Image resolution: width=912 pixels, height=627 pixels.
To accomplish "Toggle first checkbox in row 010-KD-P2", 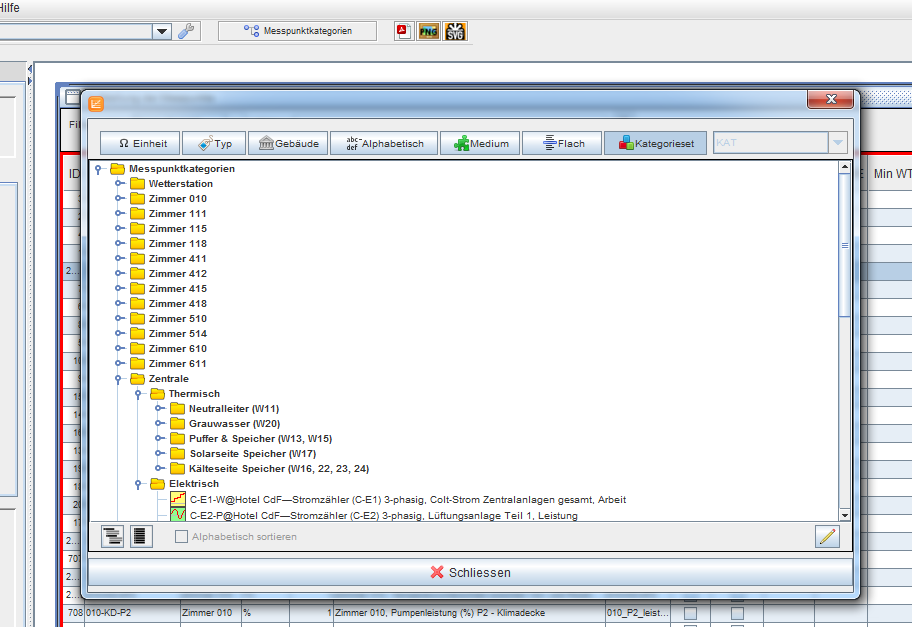I will [690, 613].
